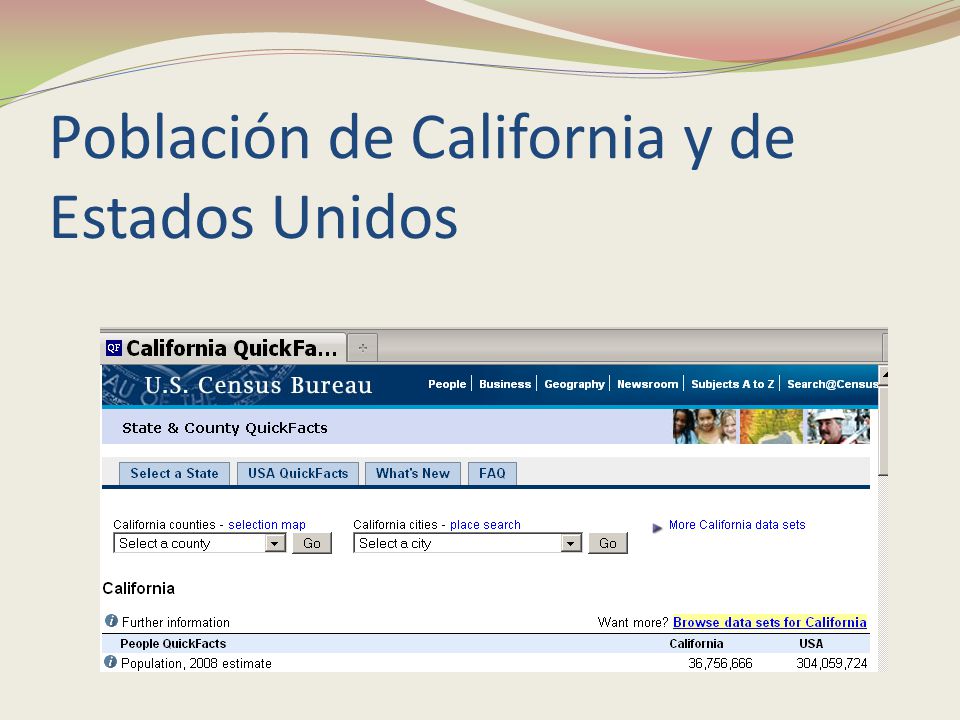Click the QF favicon on California QuickFacts tab
960x720 pixels.
coord(114,348)
